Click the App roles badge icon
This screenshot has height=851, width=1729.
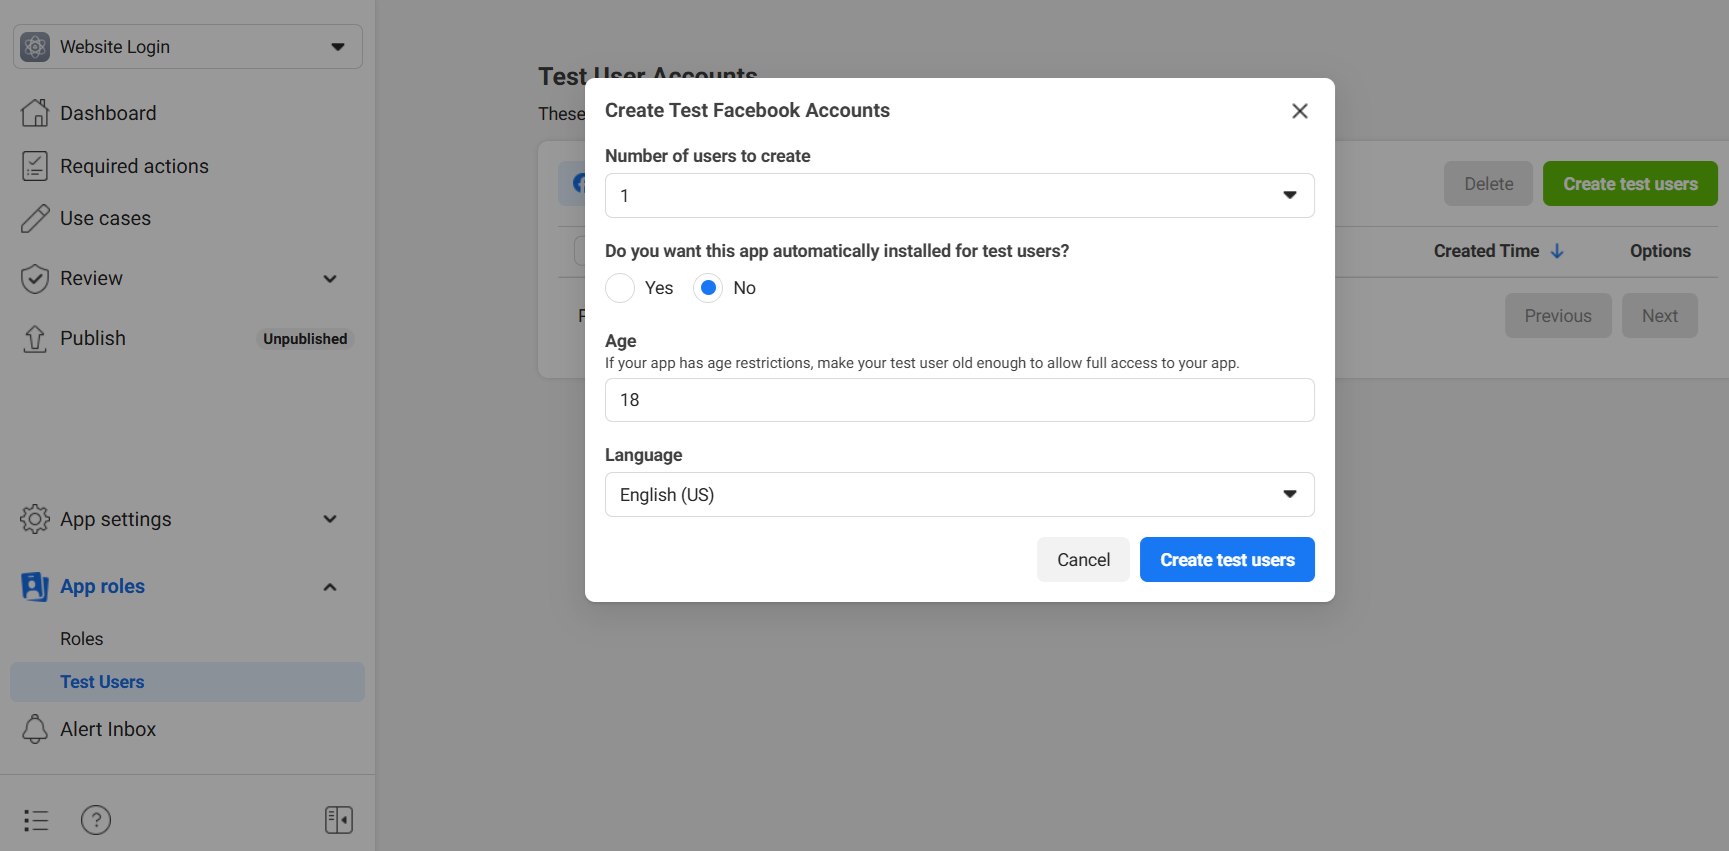(x=35, y=586)
